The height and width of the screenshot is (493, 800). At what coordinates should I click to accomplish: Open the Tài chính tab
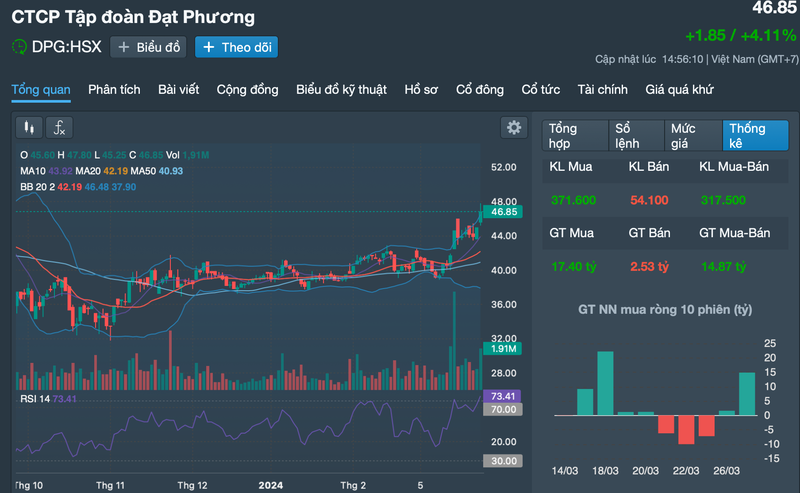pyautogui.click(x=603, y=90)
